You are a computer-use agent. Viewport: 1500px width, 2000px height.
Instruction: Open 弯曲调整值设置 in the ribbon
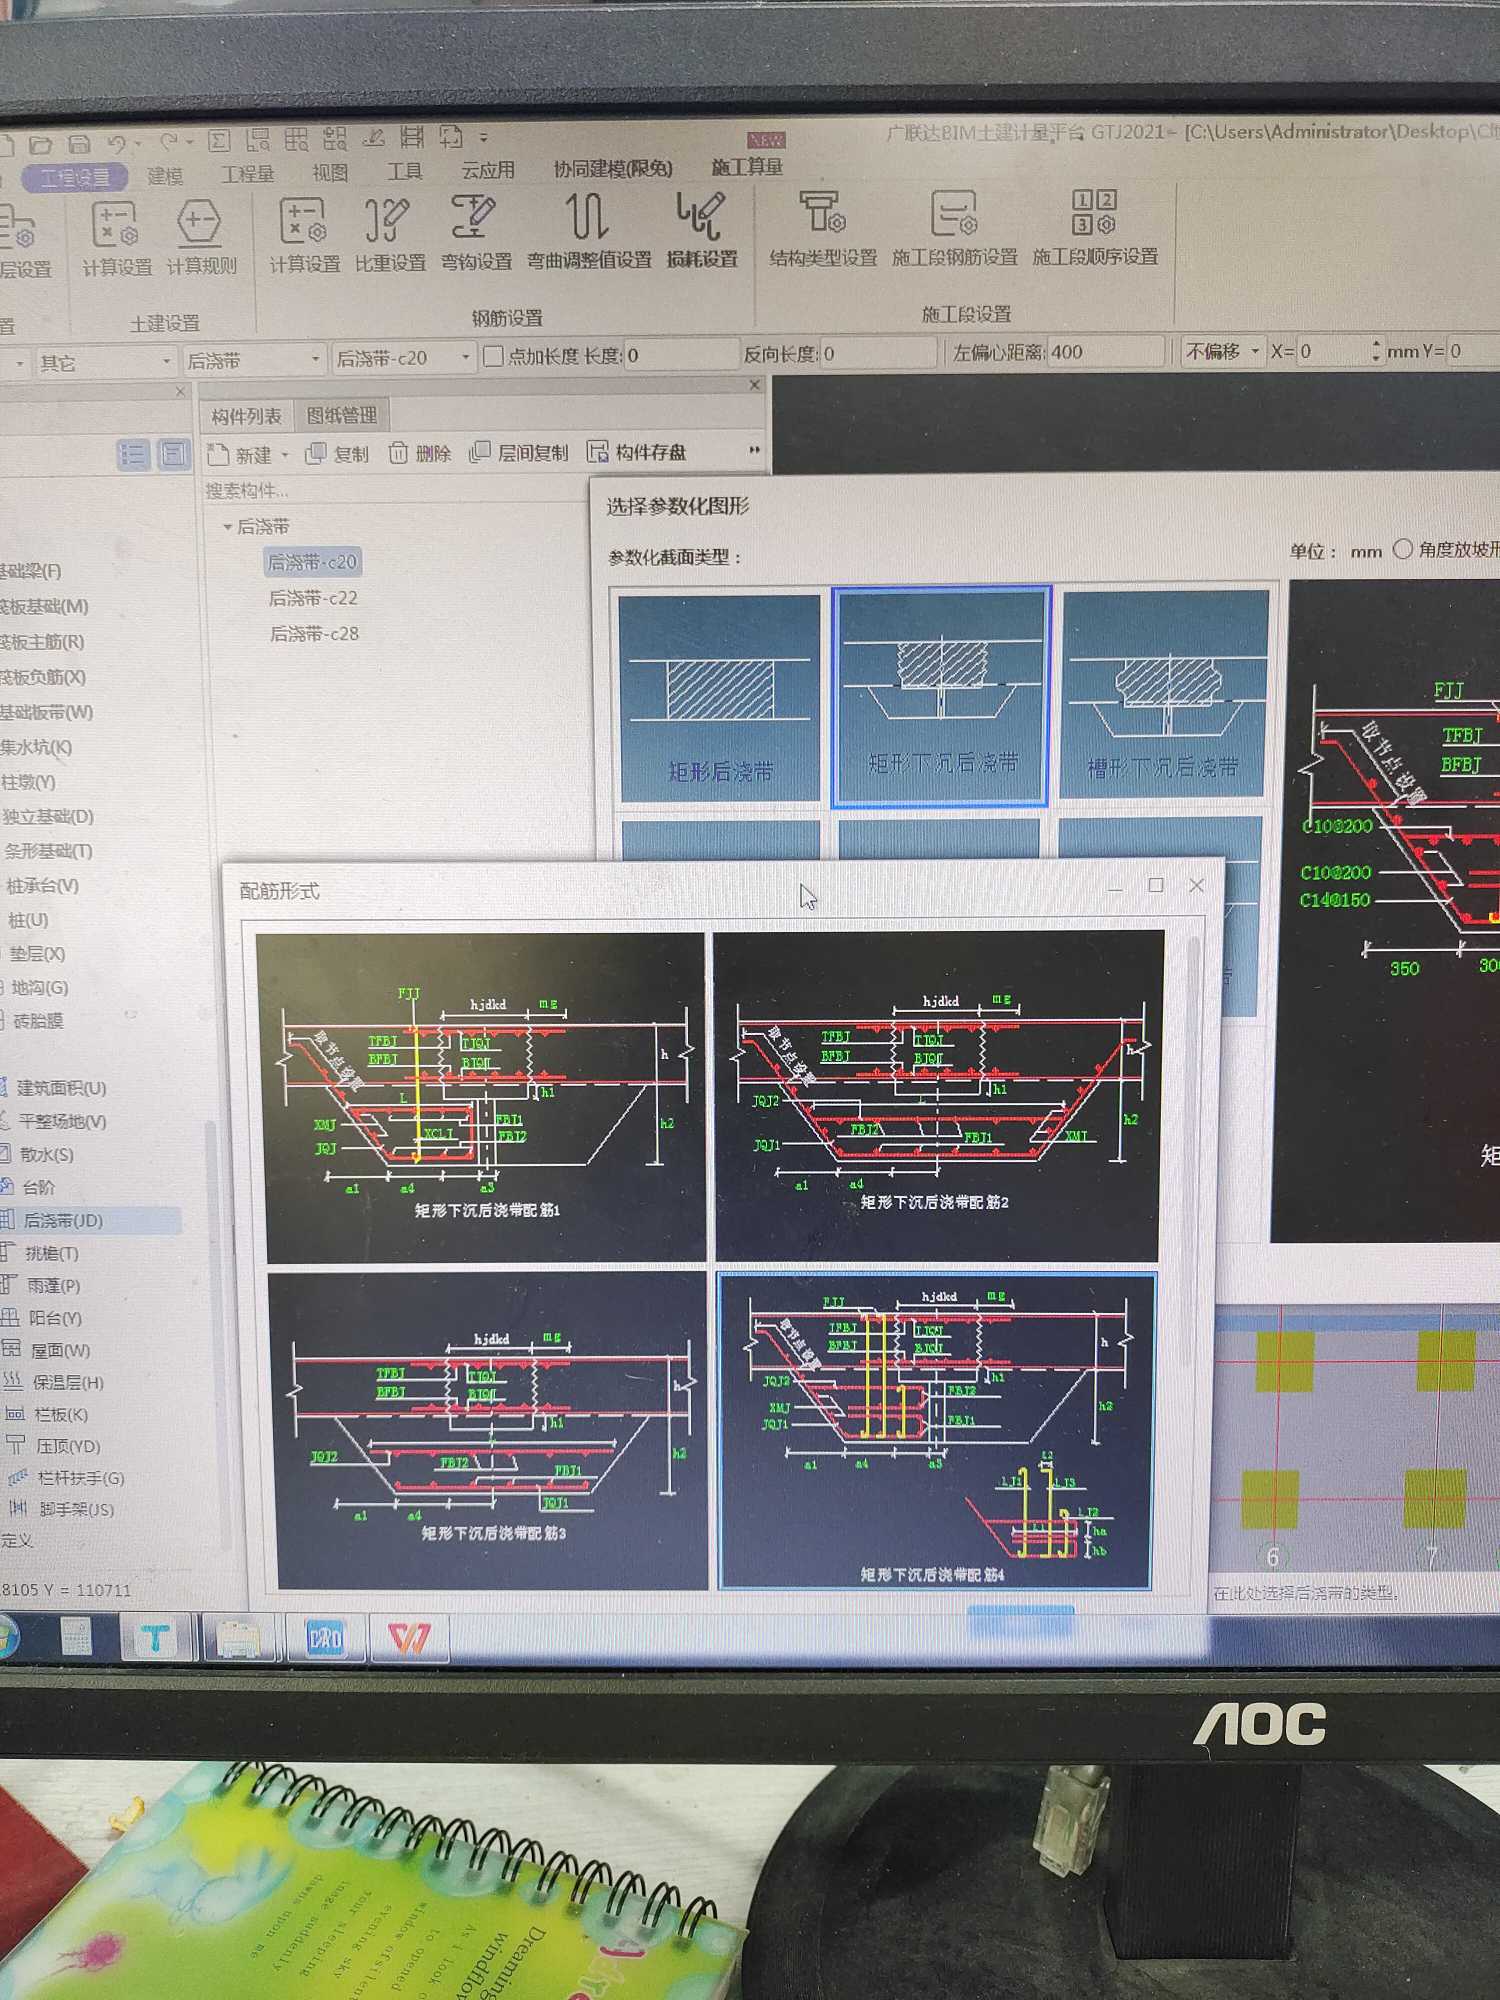pyautogui.click(x=589, y=231)
